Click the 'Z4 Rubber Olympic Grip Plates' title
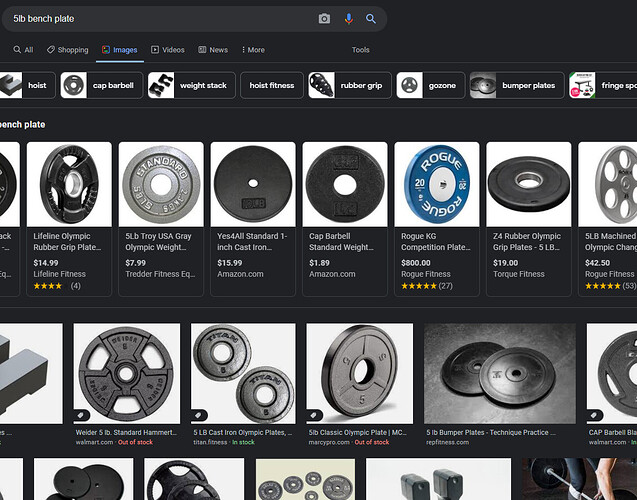637x500 pixels. (x=526, y=242)
